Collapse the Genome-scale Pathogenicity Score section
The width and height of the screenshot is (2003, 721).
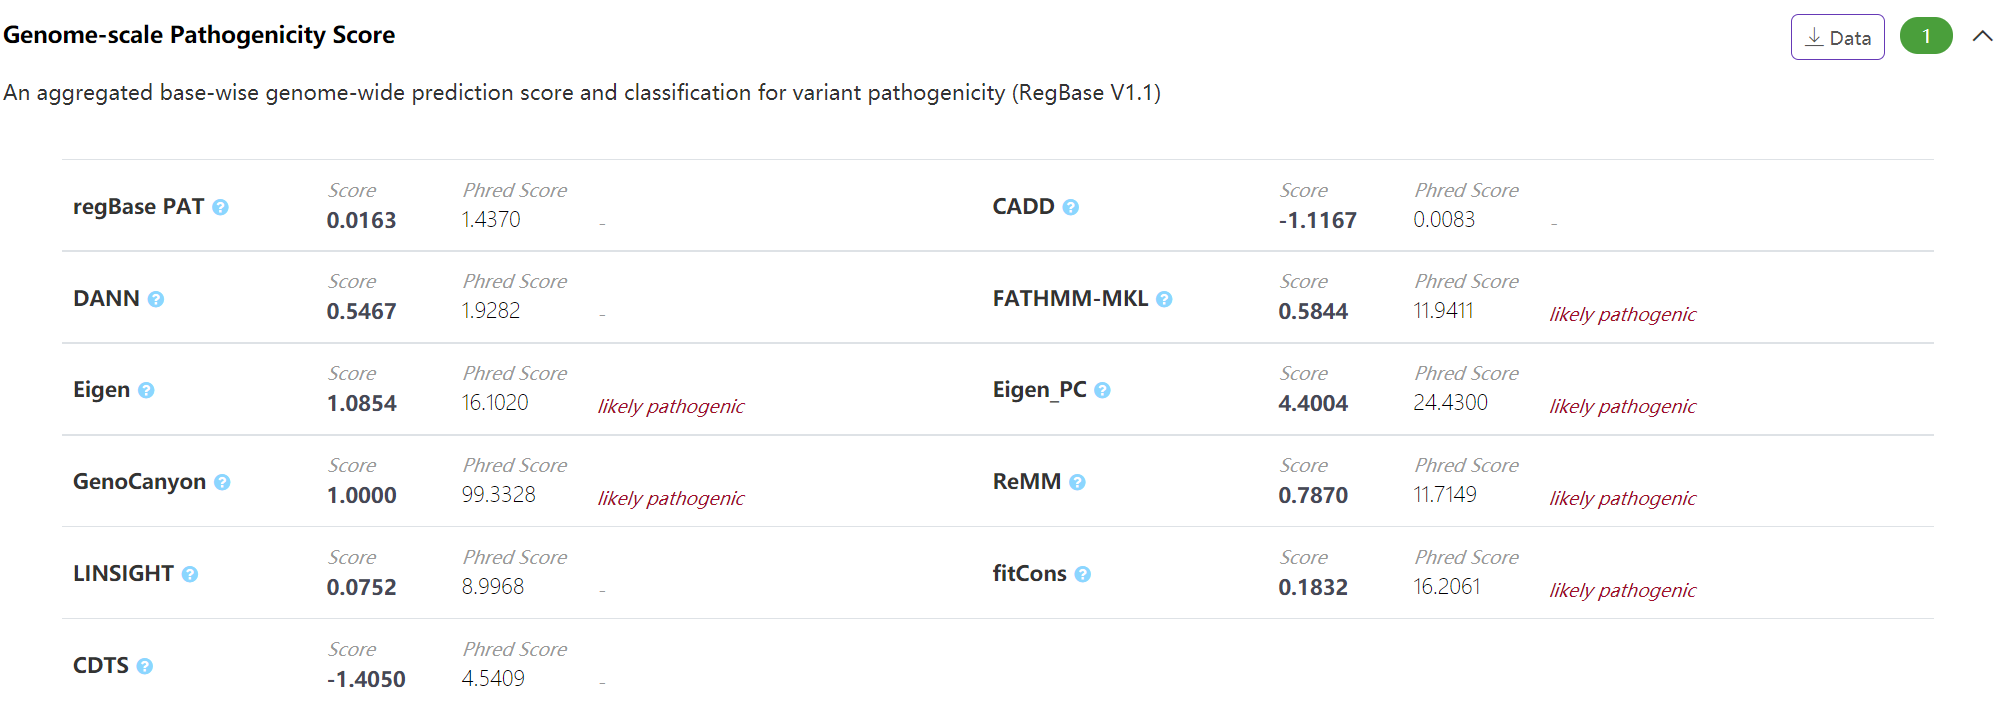point(1982,36)
